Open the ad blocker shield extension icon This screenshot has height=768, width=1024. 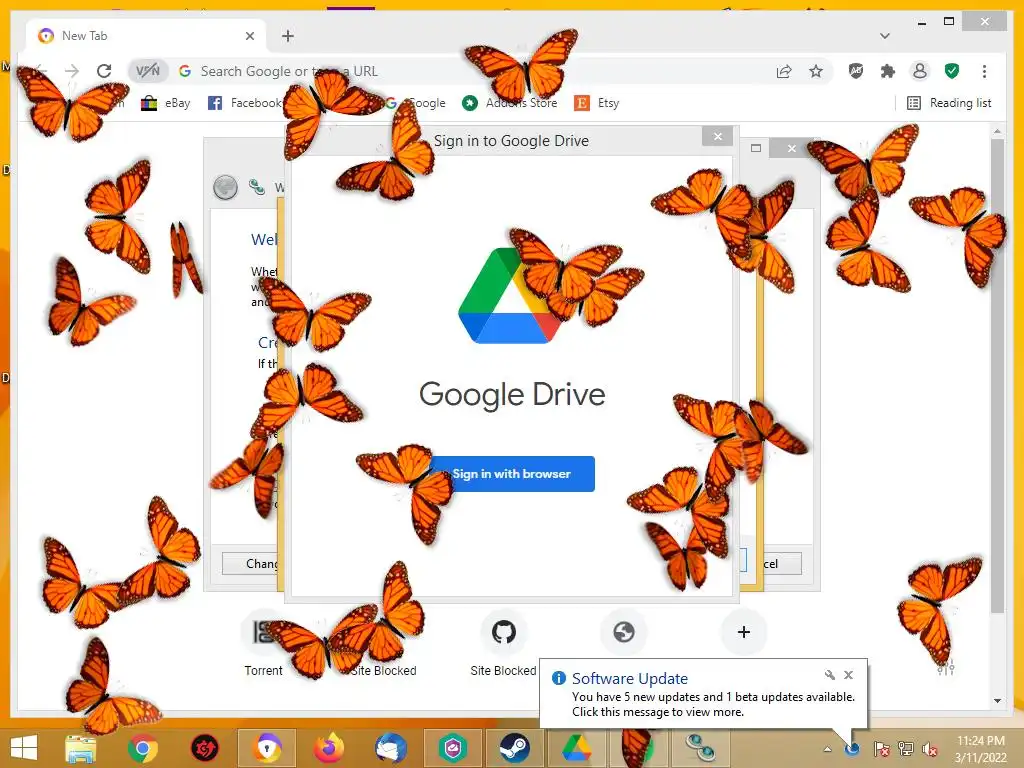tap(856, 71)
